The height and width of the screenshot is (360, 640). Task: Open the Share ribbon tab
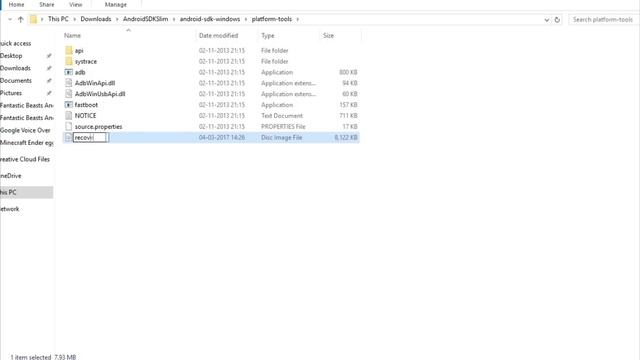[x=47, y=4]
